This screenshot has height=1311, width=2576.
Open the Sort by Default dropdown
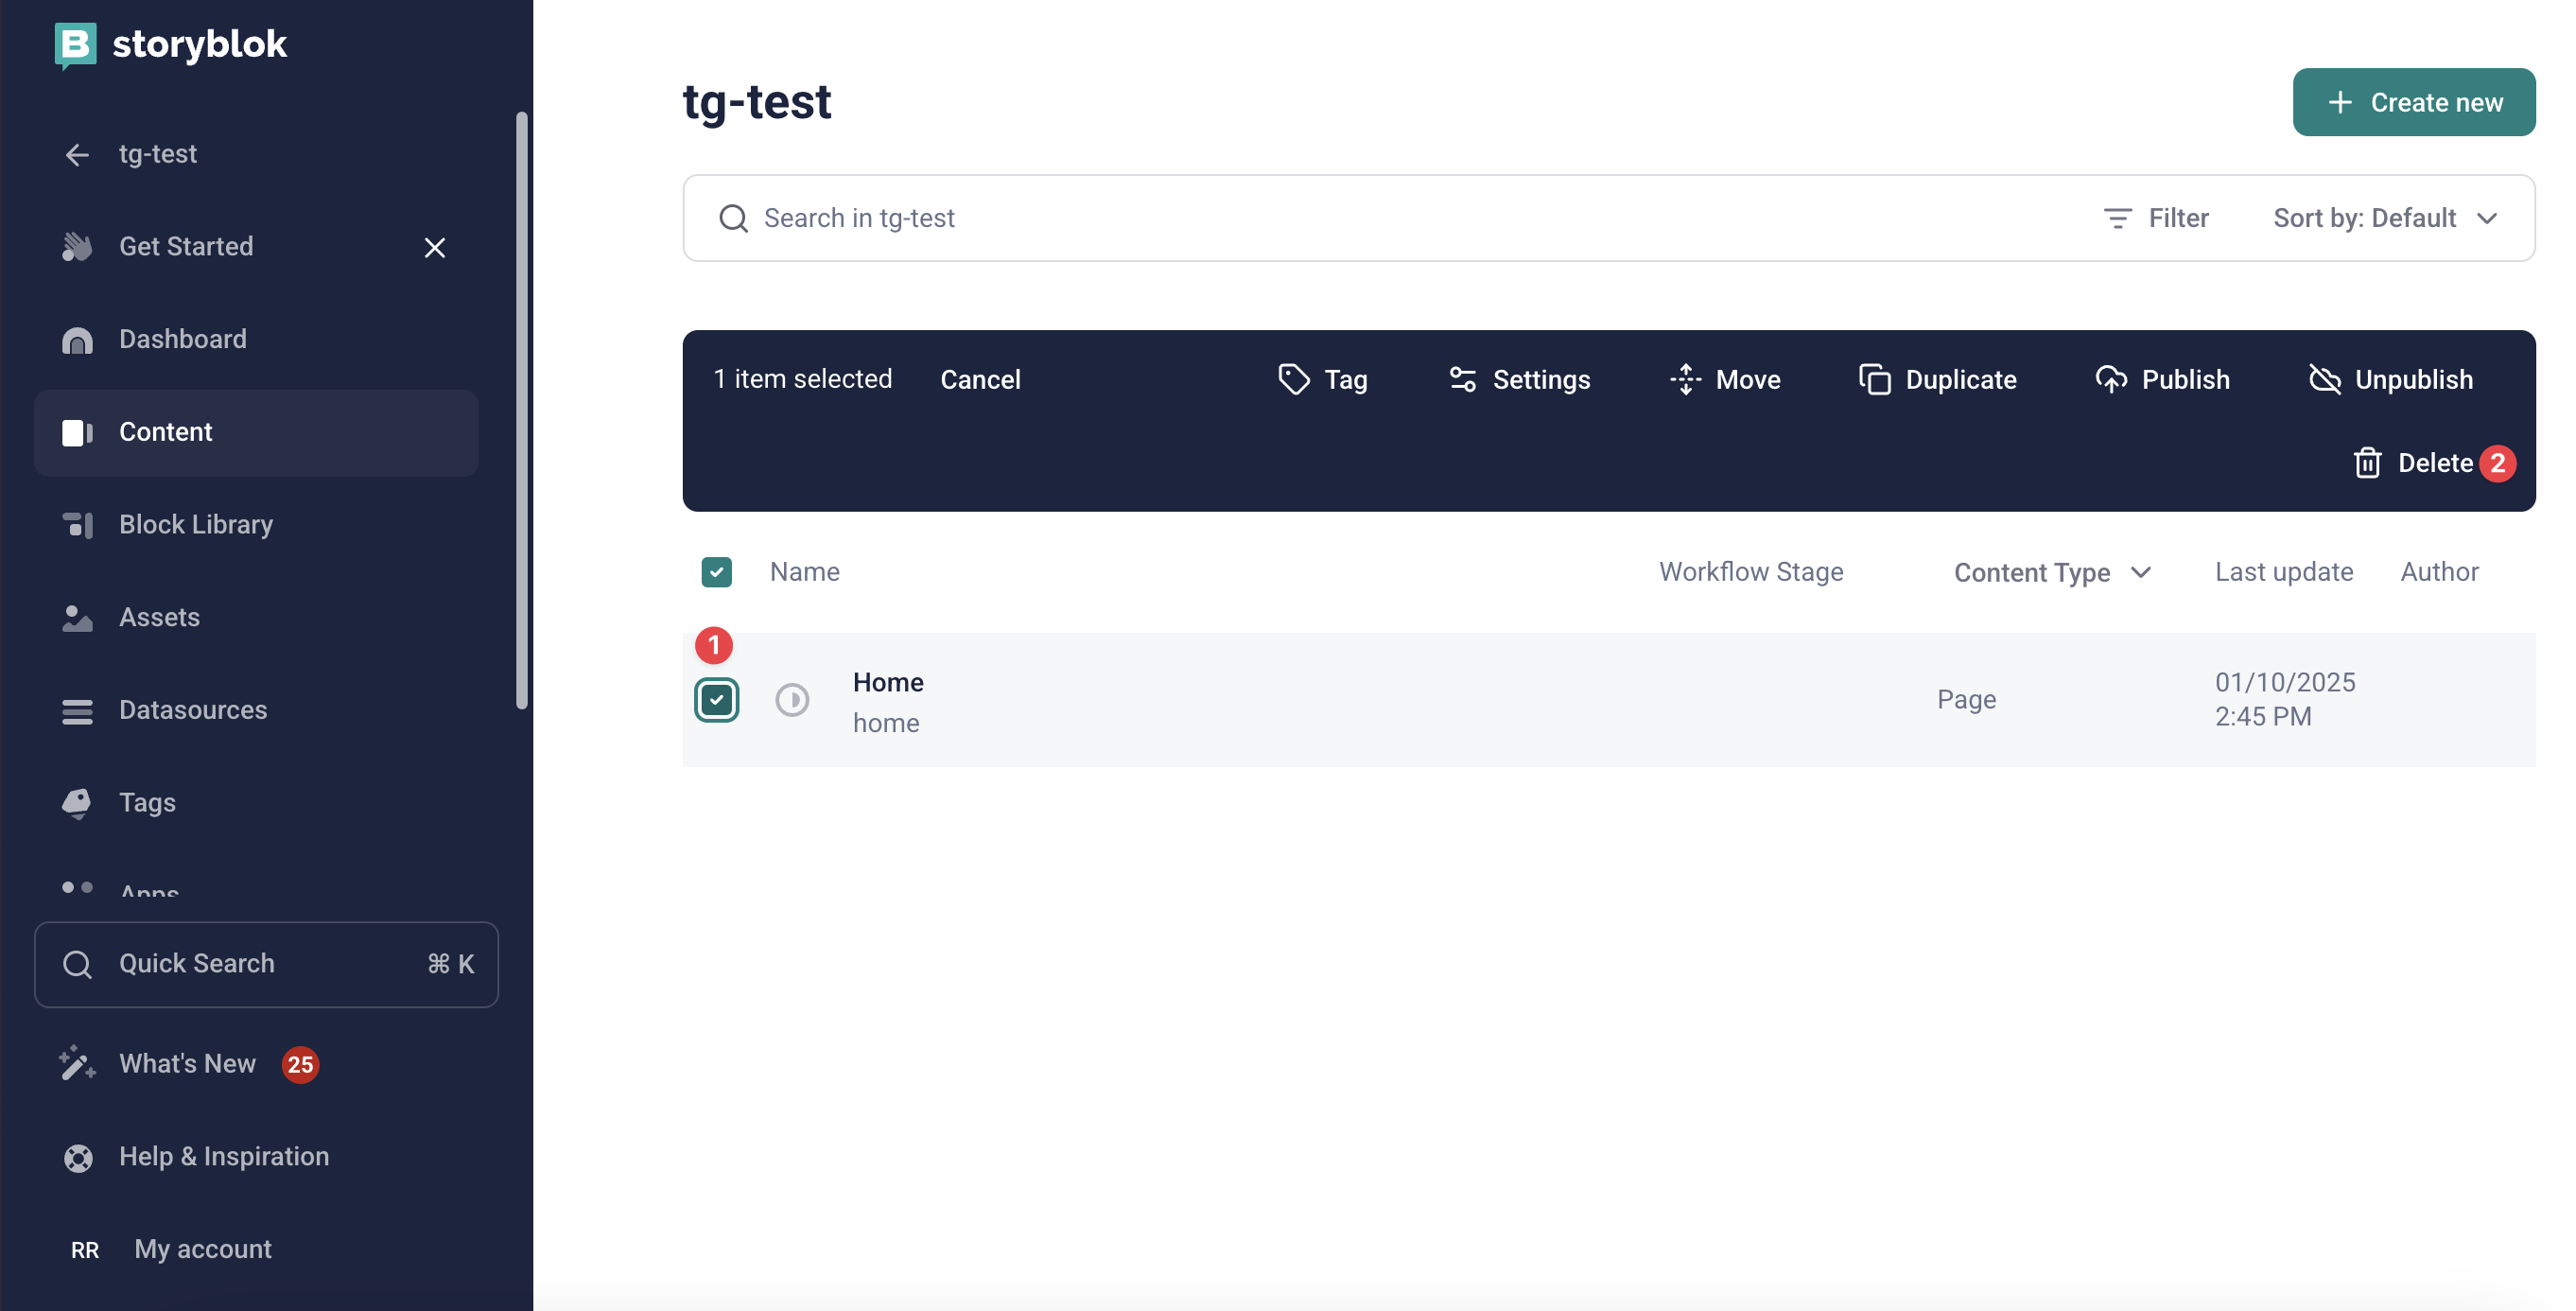(x=2386, y=218)
